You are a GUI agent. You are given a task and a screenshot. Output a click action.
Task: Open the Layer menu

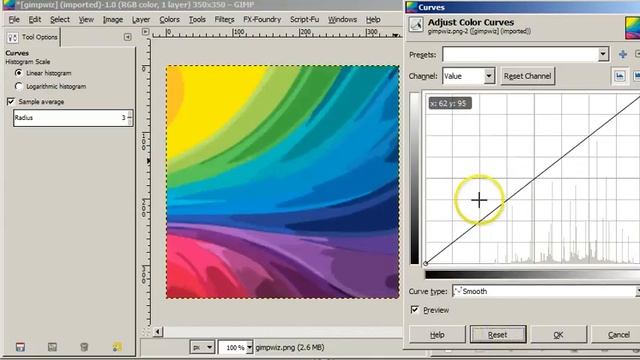141,20
